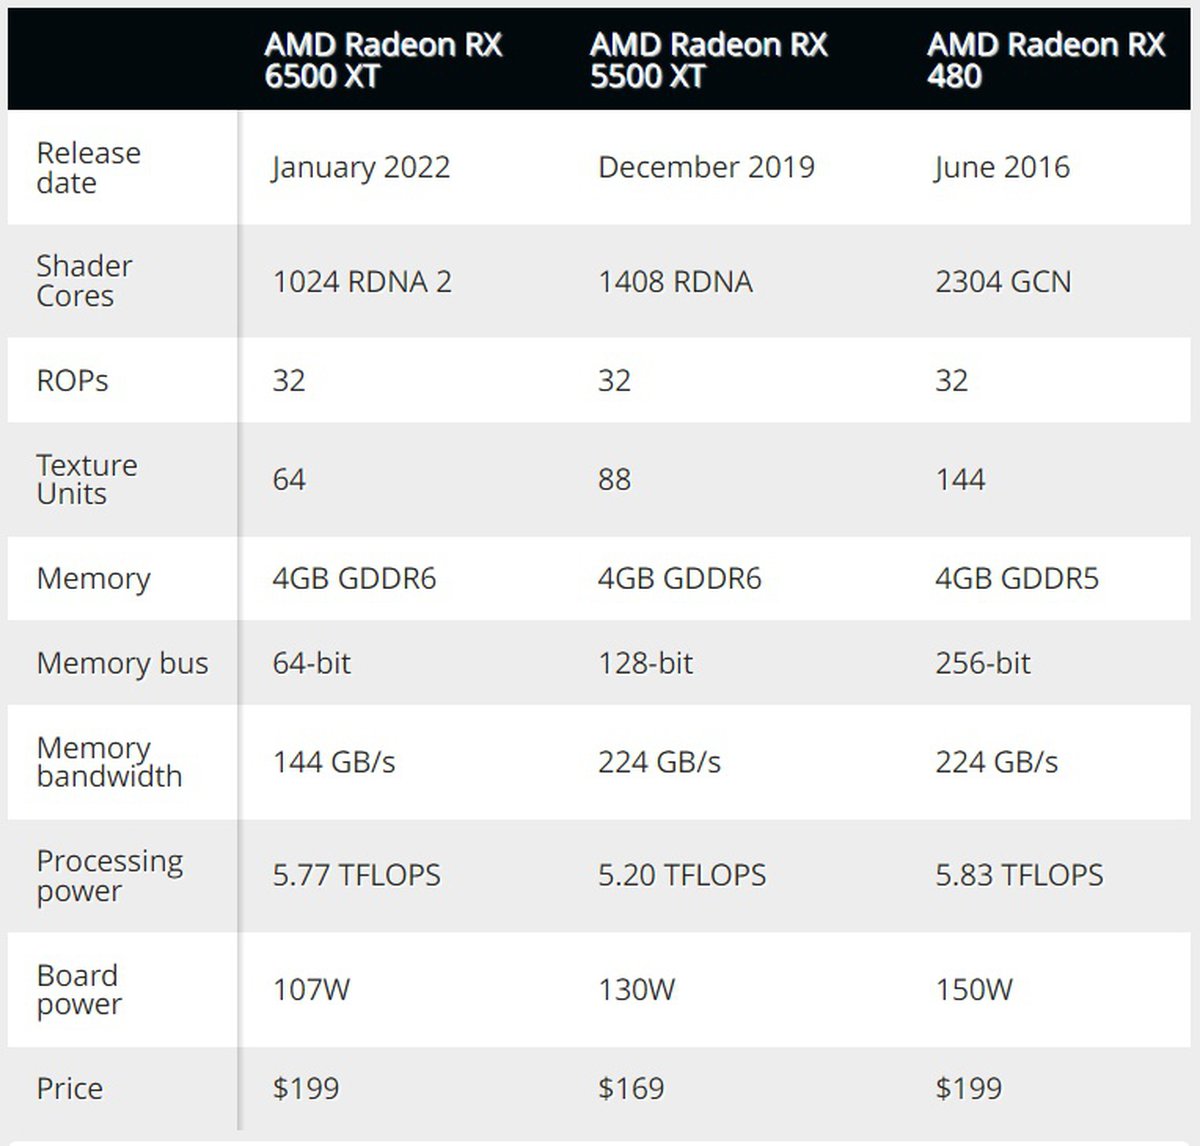
Task: Click the Memory bus row label
Action: click(122, 663)
